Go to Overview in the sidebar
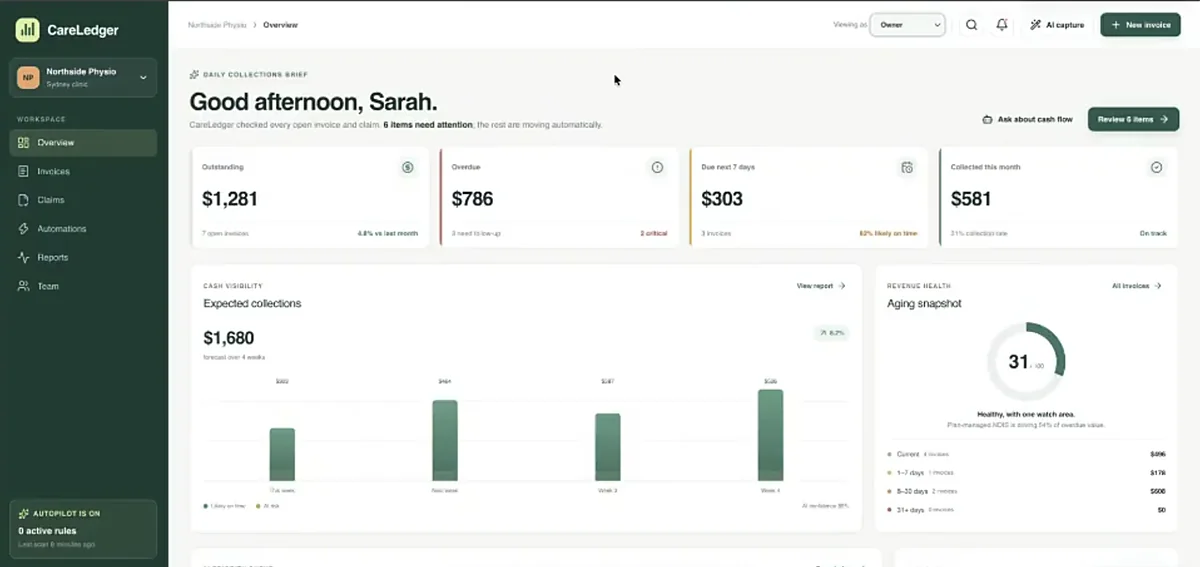 pos(82,143)
